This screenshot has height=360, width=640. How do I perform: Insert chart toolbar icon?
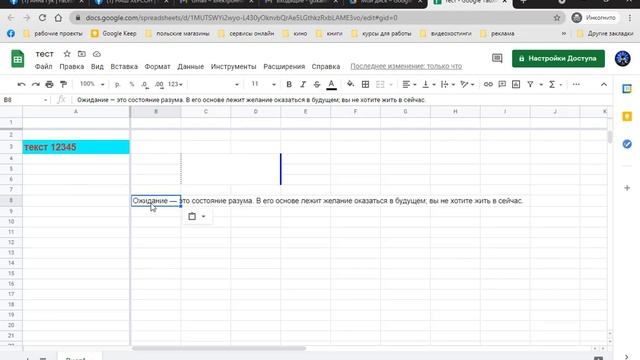[x=516, y=84]
